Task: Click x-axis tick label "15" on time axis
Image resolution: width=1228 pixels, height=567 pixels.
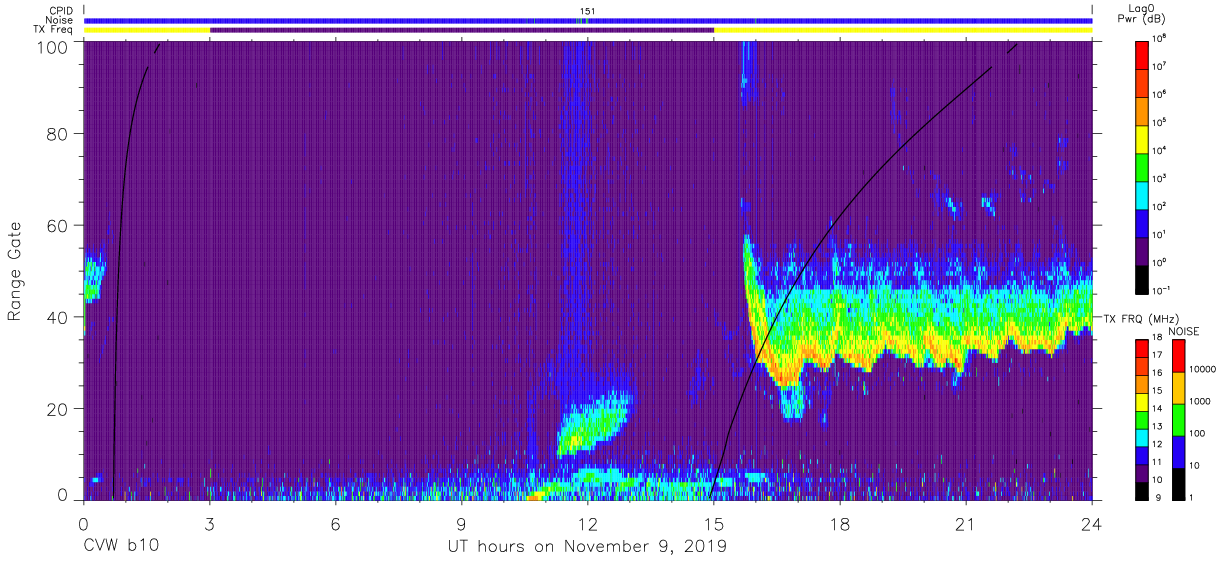Action: [x=714, y=523]
